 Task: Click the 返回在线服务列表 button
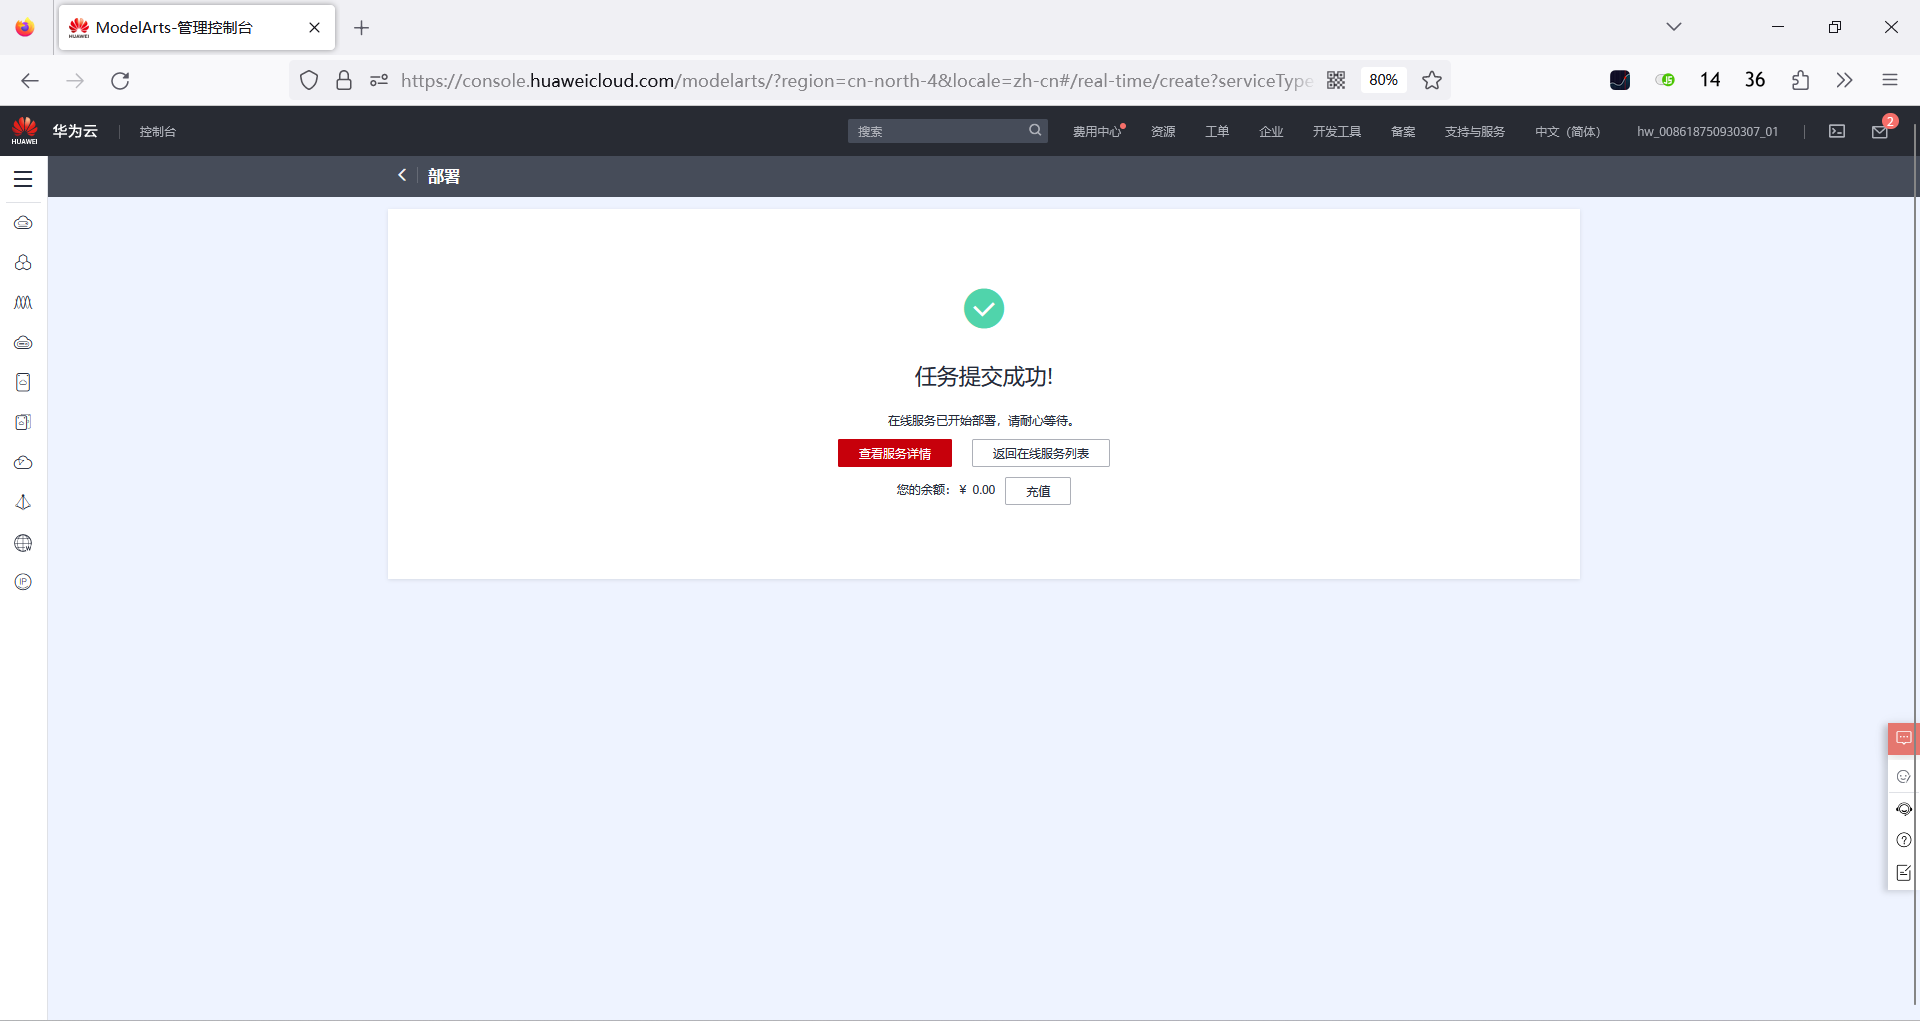(x=1040, y=453)
